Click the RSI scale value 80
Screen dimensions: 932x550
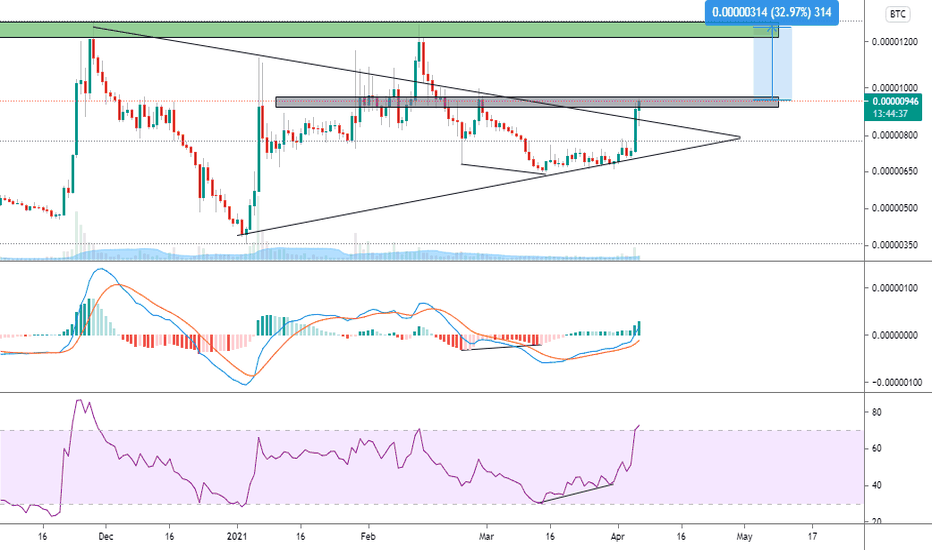877,413
